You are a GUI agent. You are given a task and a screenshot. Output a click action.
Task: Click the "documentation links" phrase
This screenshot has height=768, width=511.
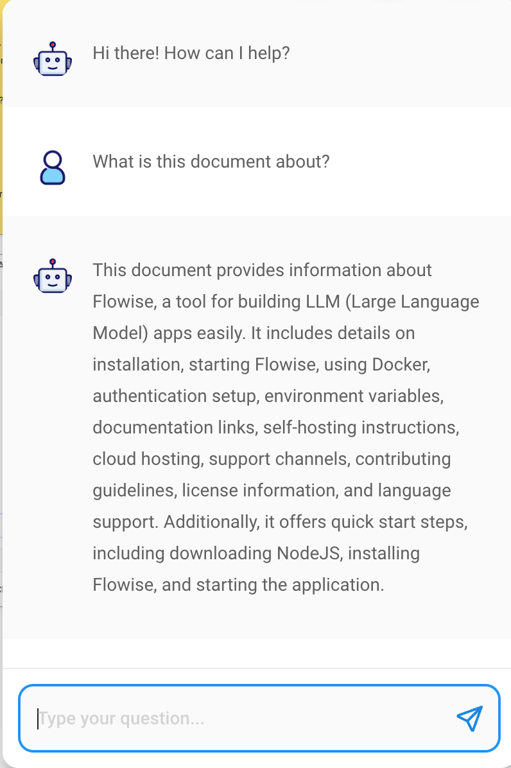175,428
